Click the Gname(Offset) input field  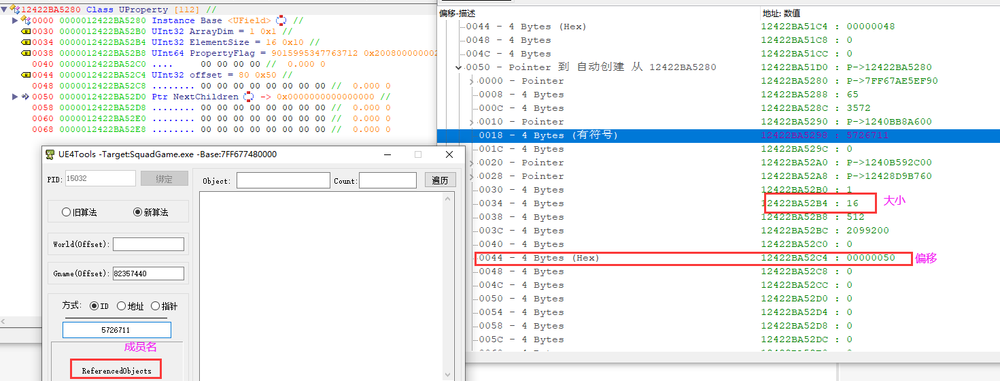tap(148, 273)
